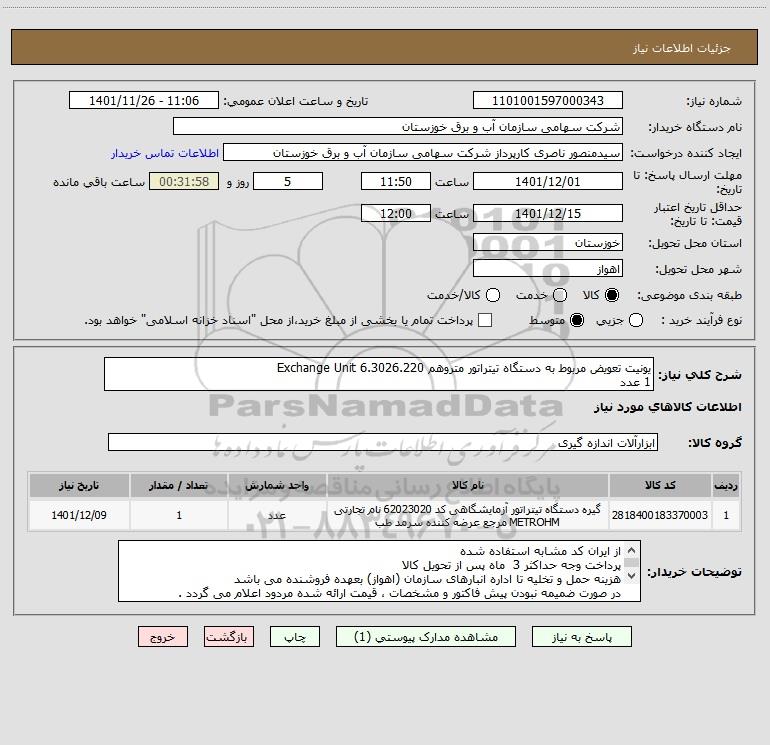Open مشاهده مدارک پیوستی (1) button
This screenshot has width=770, height=745.
(x=426, y=637)
